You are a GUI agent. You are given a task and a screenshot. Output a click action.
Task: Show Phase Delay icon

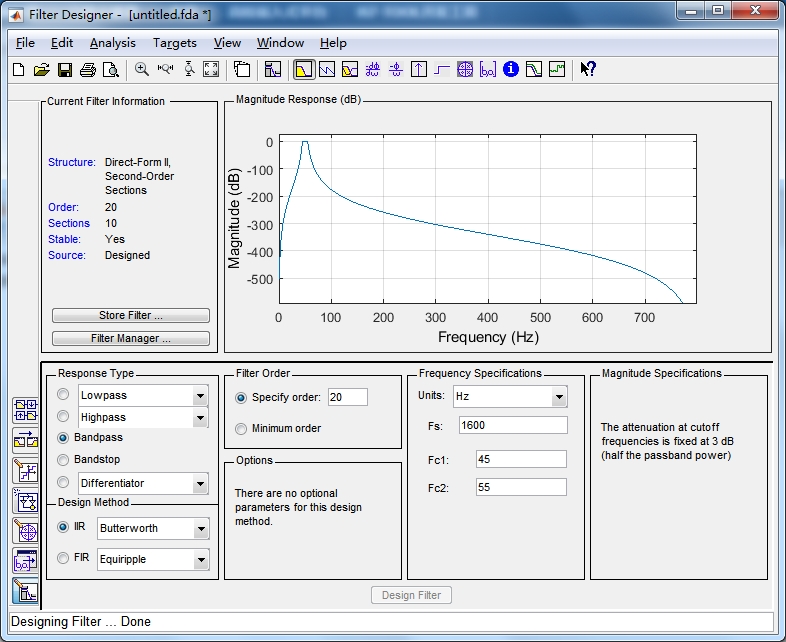[396, 70]
